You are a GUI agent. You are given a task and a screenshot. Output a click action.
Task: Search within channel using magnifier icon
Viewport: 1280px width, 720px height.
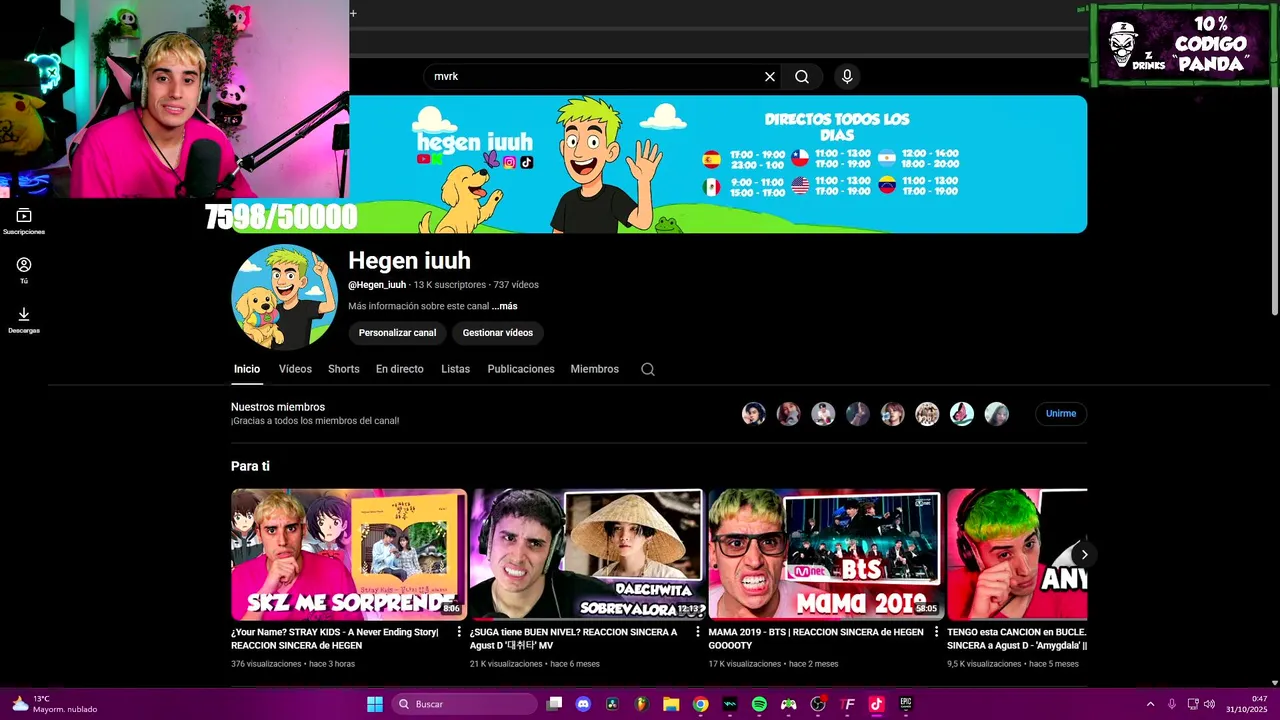pyautogui.click(x=648, y=369)
